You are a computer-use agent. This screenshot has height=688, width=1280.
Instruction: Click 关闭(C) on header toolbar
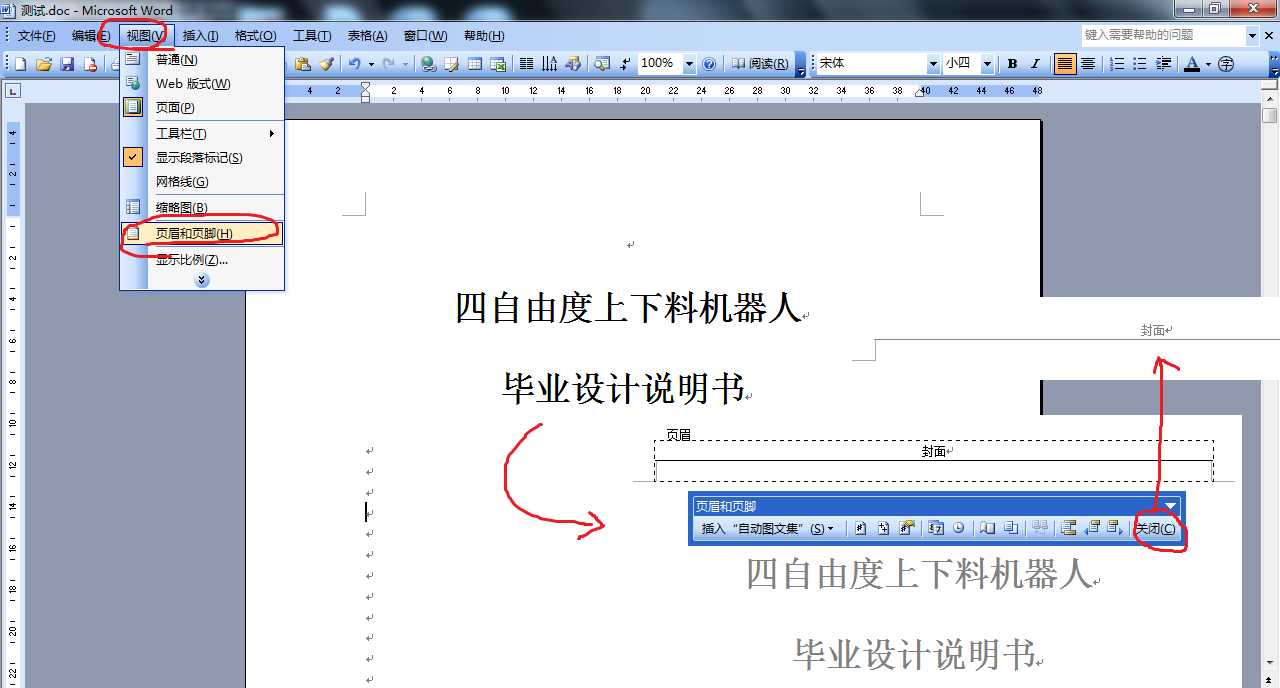pyautogui.click(x=1155, y=528)
